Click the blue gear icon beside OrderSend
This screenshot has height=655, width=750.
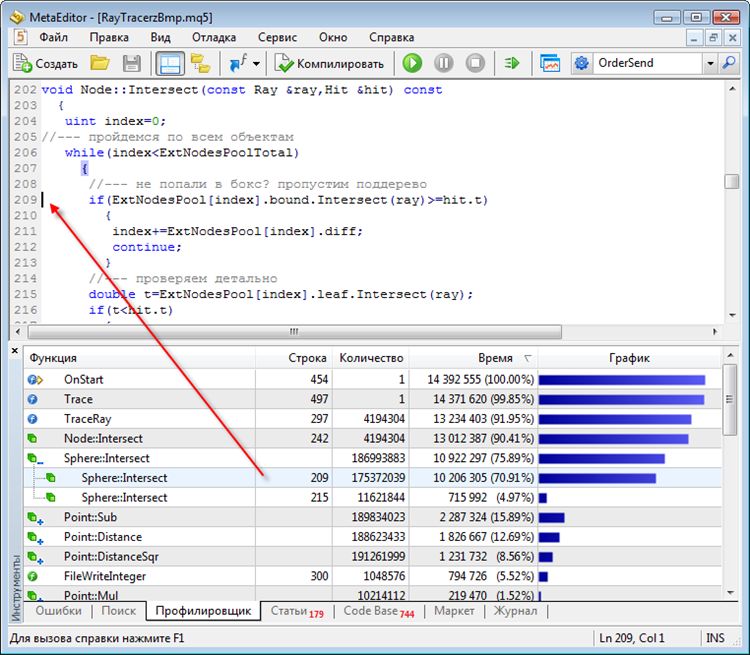click(x=581, y=63)
